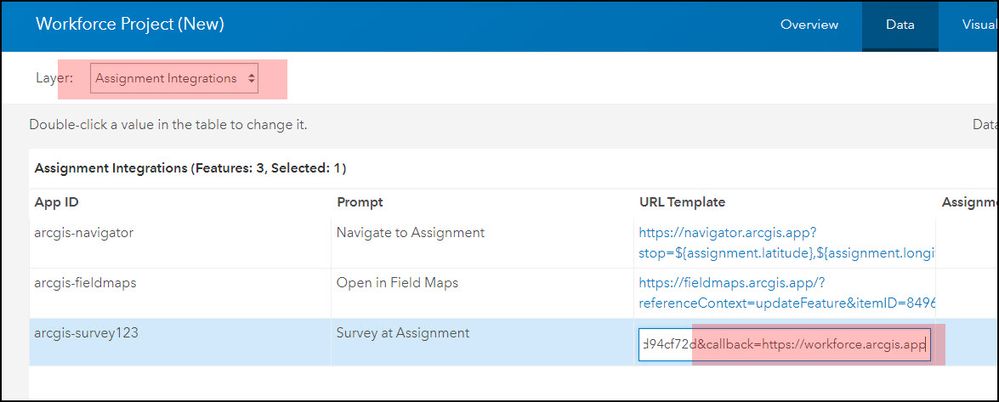Screen dimensions: 999x402
Task: Click the Navigate to Assignment prompt cell
Action: click(x=410, y=233)
